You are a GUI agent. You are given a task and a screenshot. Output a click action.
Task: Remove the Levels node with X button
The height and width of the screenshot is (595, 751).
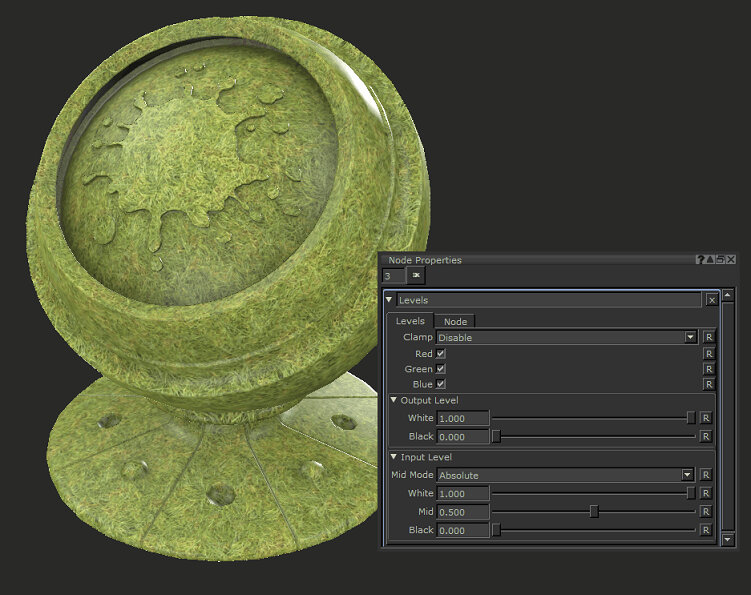point(711,300)
